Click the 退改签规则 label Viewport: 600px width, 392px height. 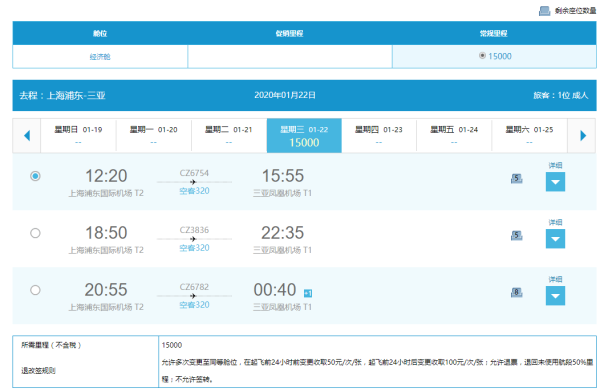[x=38, y=371]
